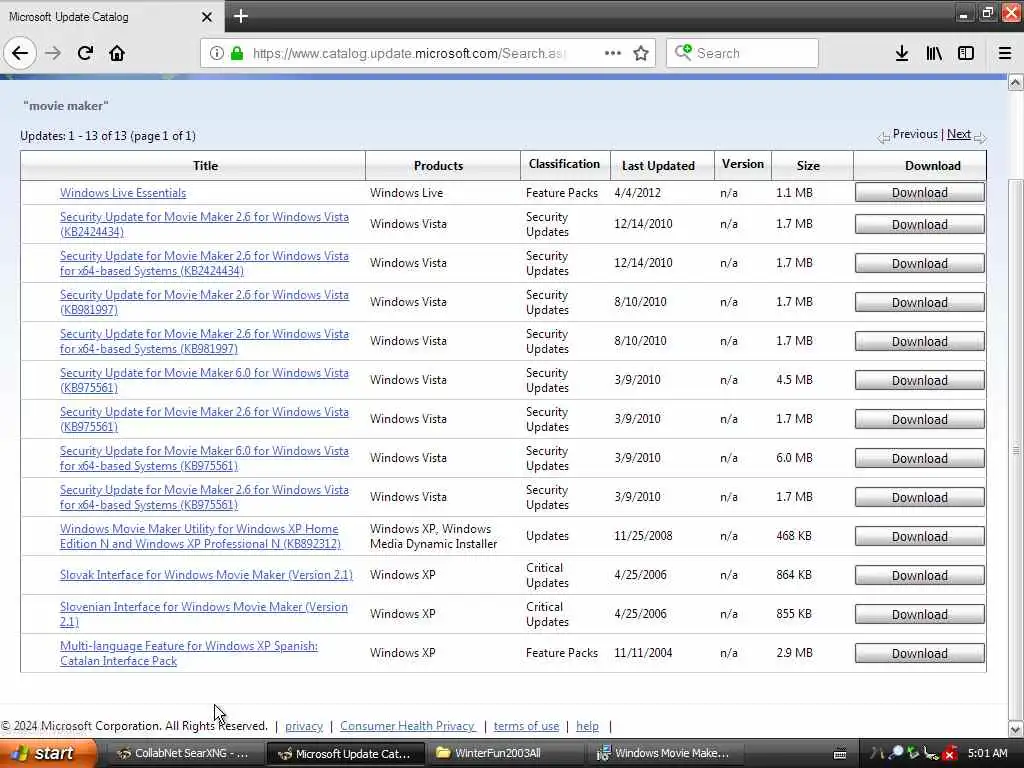This screenshot has height=768, width=1024.
Task: Open Windows Movie Maker Utility KB892312 link
Action: pyautogui.click(x=200, y=536)
